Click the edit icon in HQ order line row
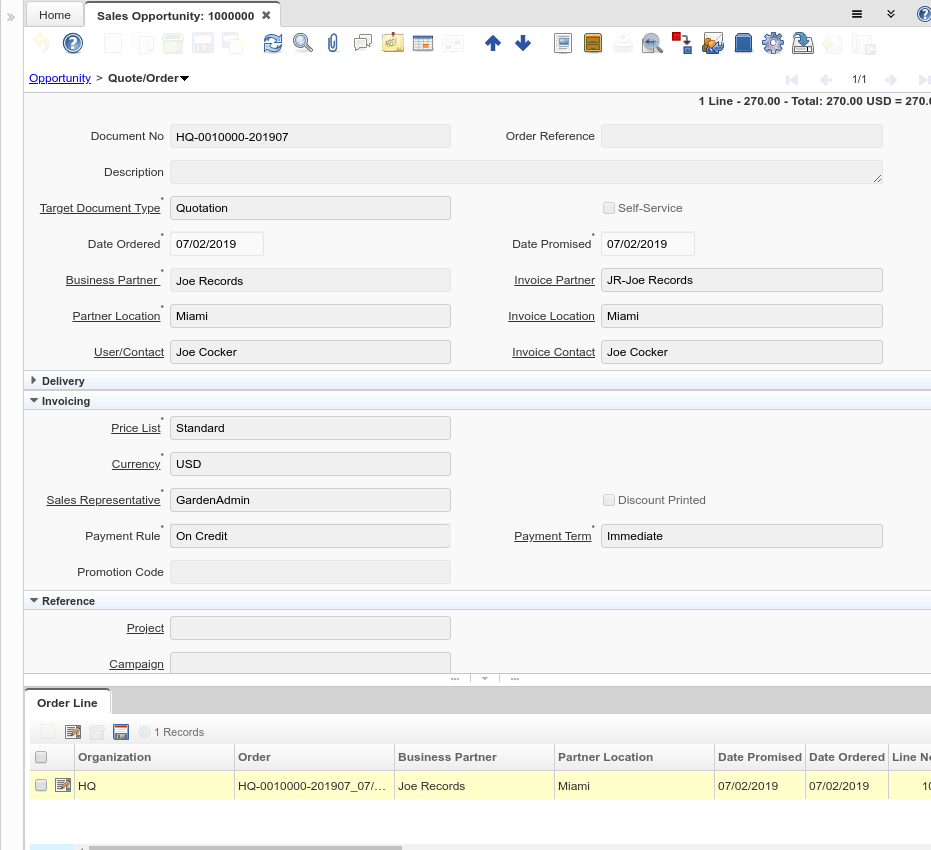931x850 pixels. pos(63,786)
